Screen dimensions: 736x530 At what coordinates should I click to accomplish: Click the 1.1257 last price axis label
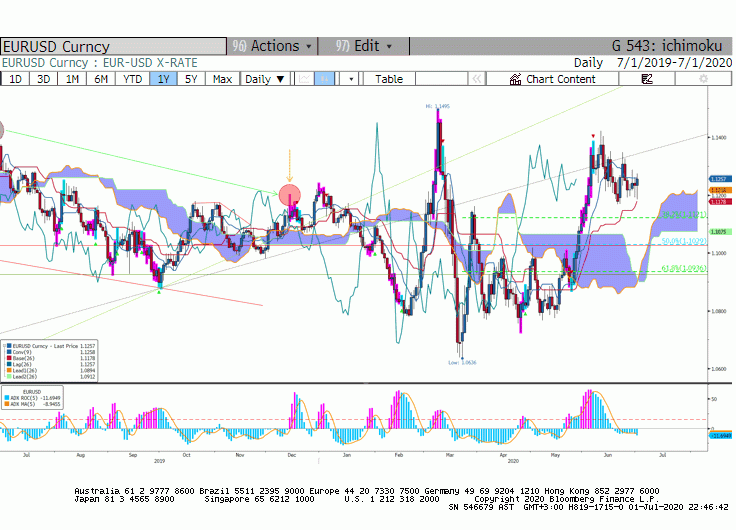tap(720, 179)
